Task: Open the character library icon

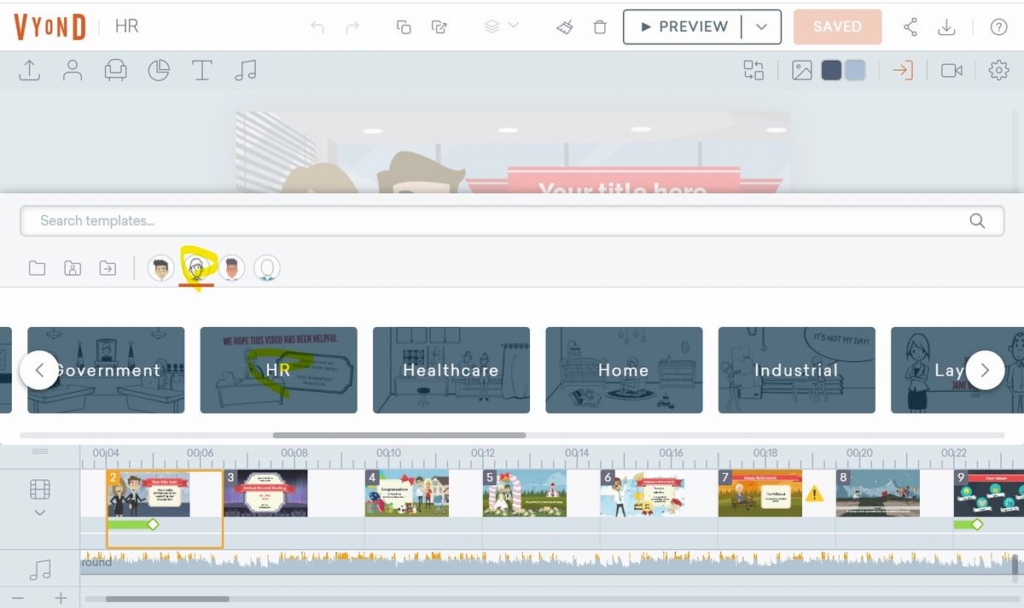Action: (x=72, y=70)
